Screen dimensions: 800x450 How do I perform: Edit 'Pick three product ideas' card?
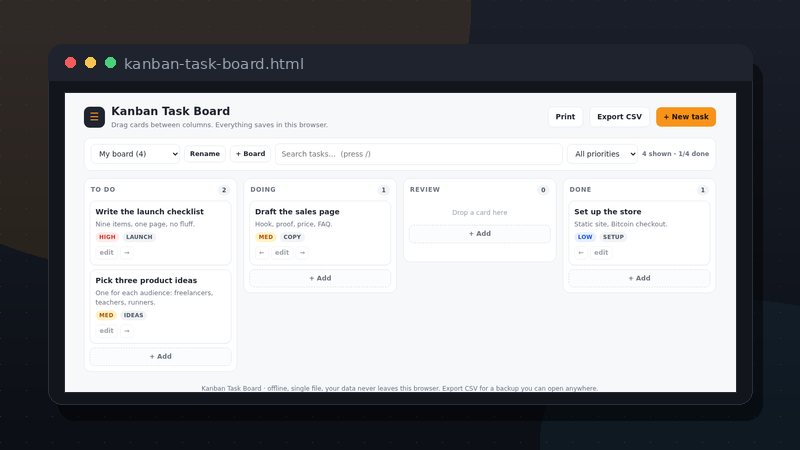[x=107, y=331]
